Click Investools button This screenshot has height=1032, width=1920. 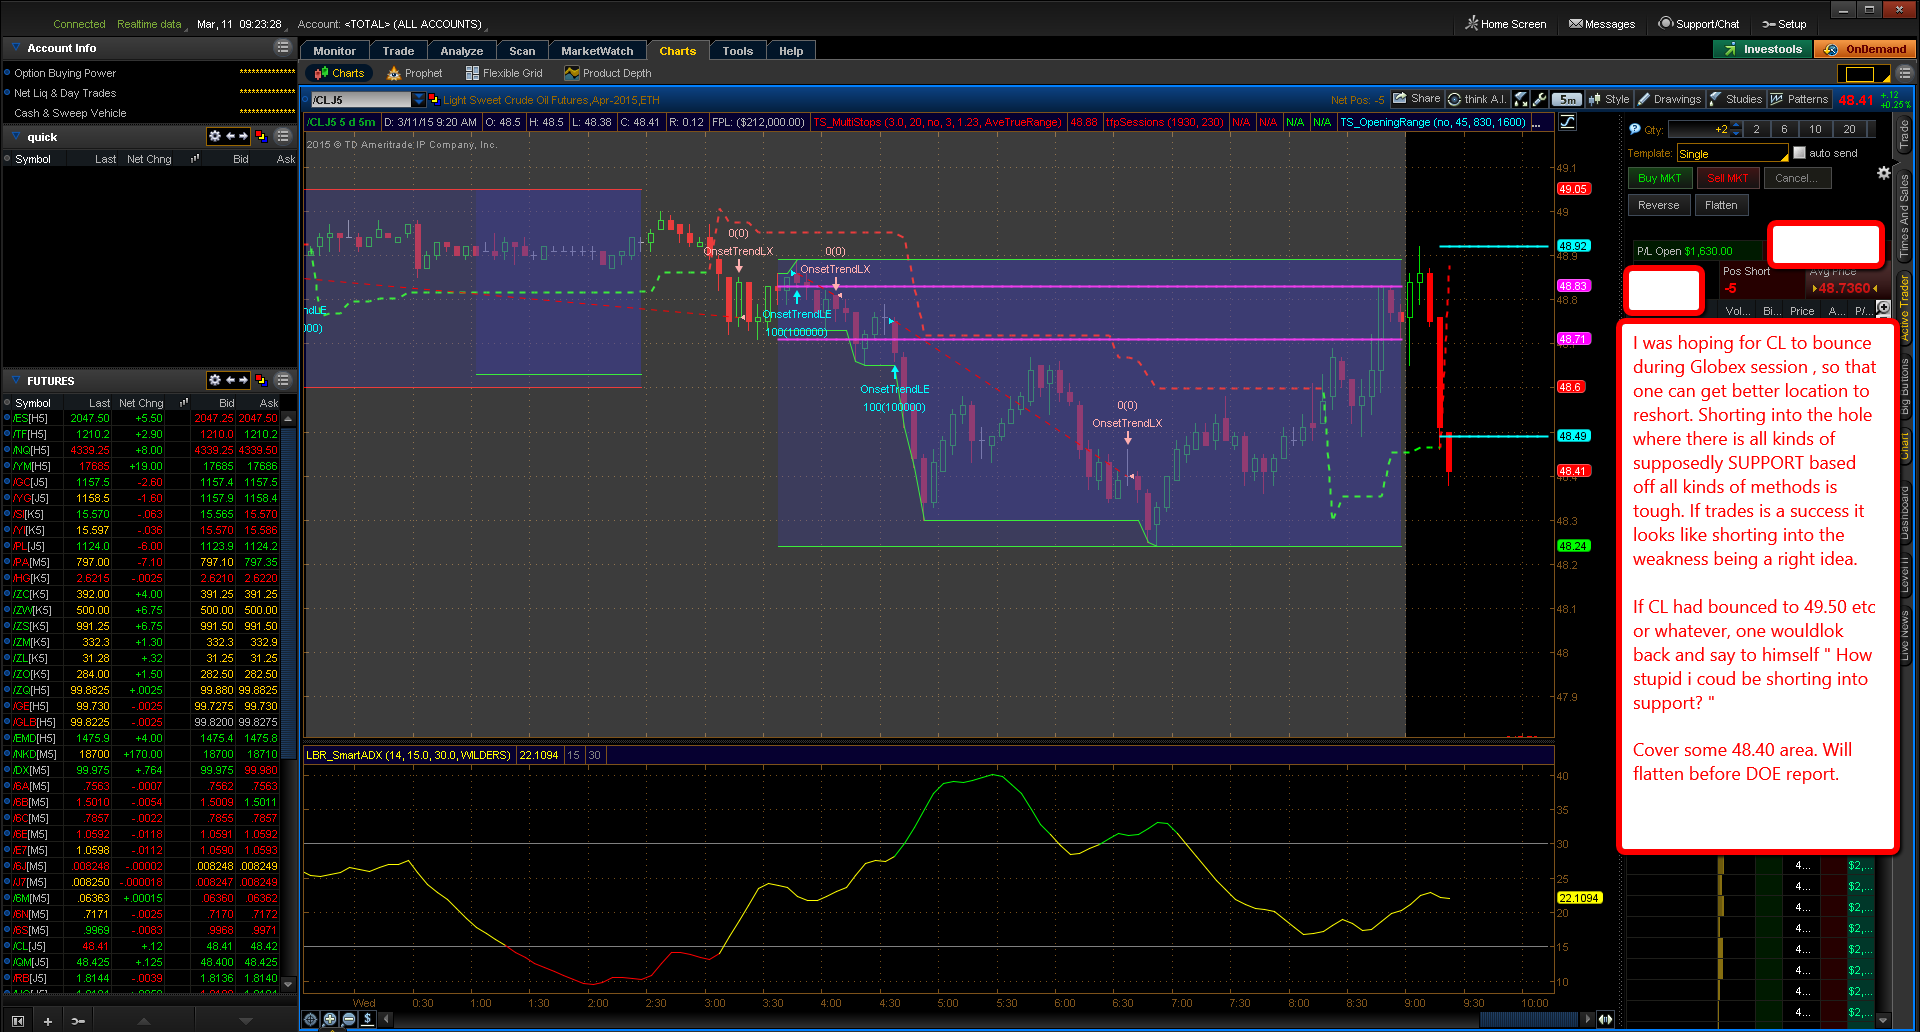pos(1763,49)
